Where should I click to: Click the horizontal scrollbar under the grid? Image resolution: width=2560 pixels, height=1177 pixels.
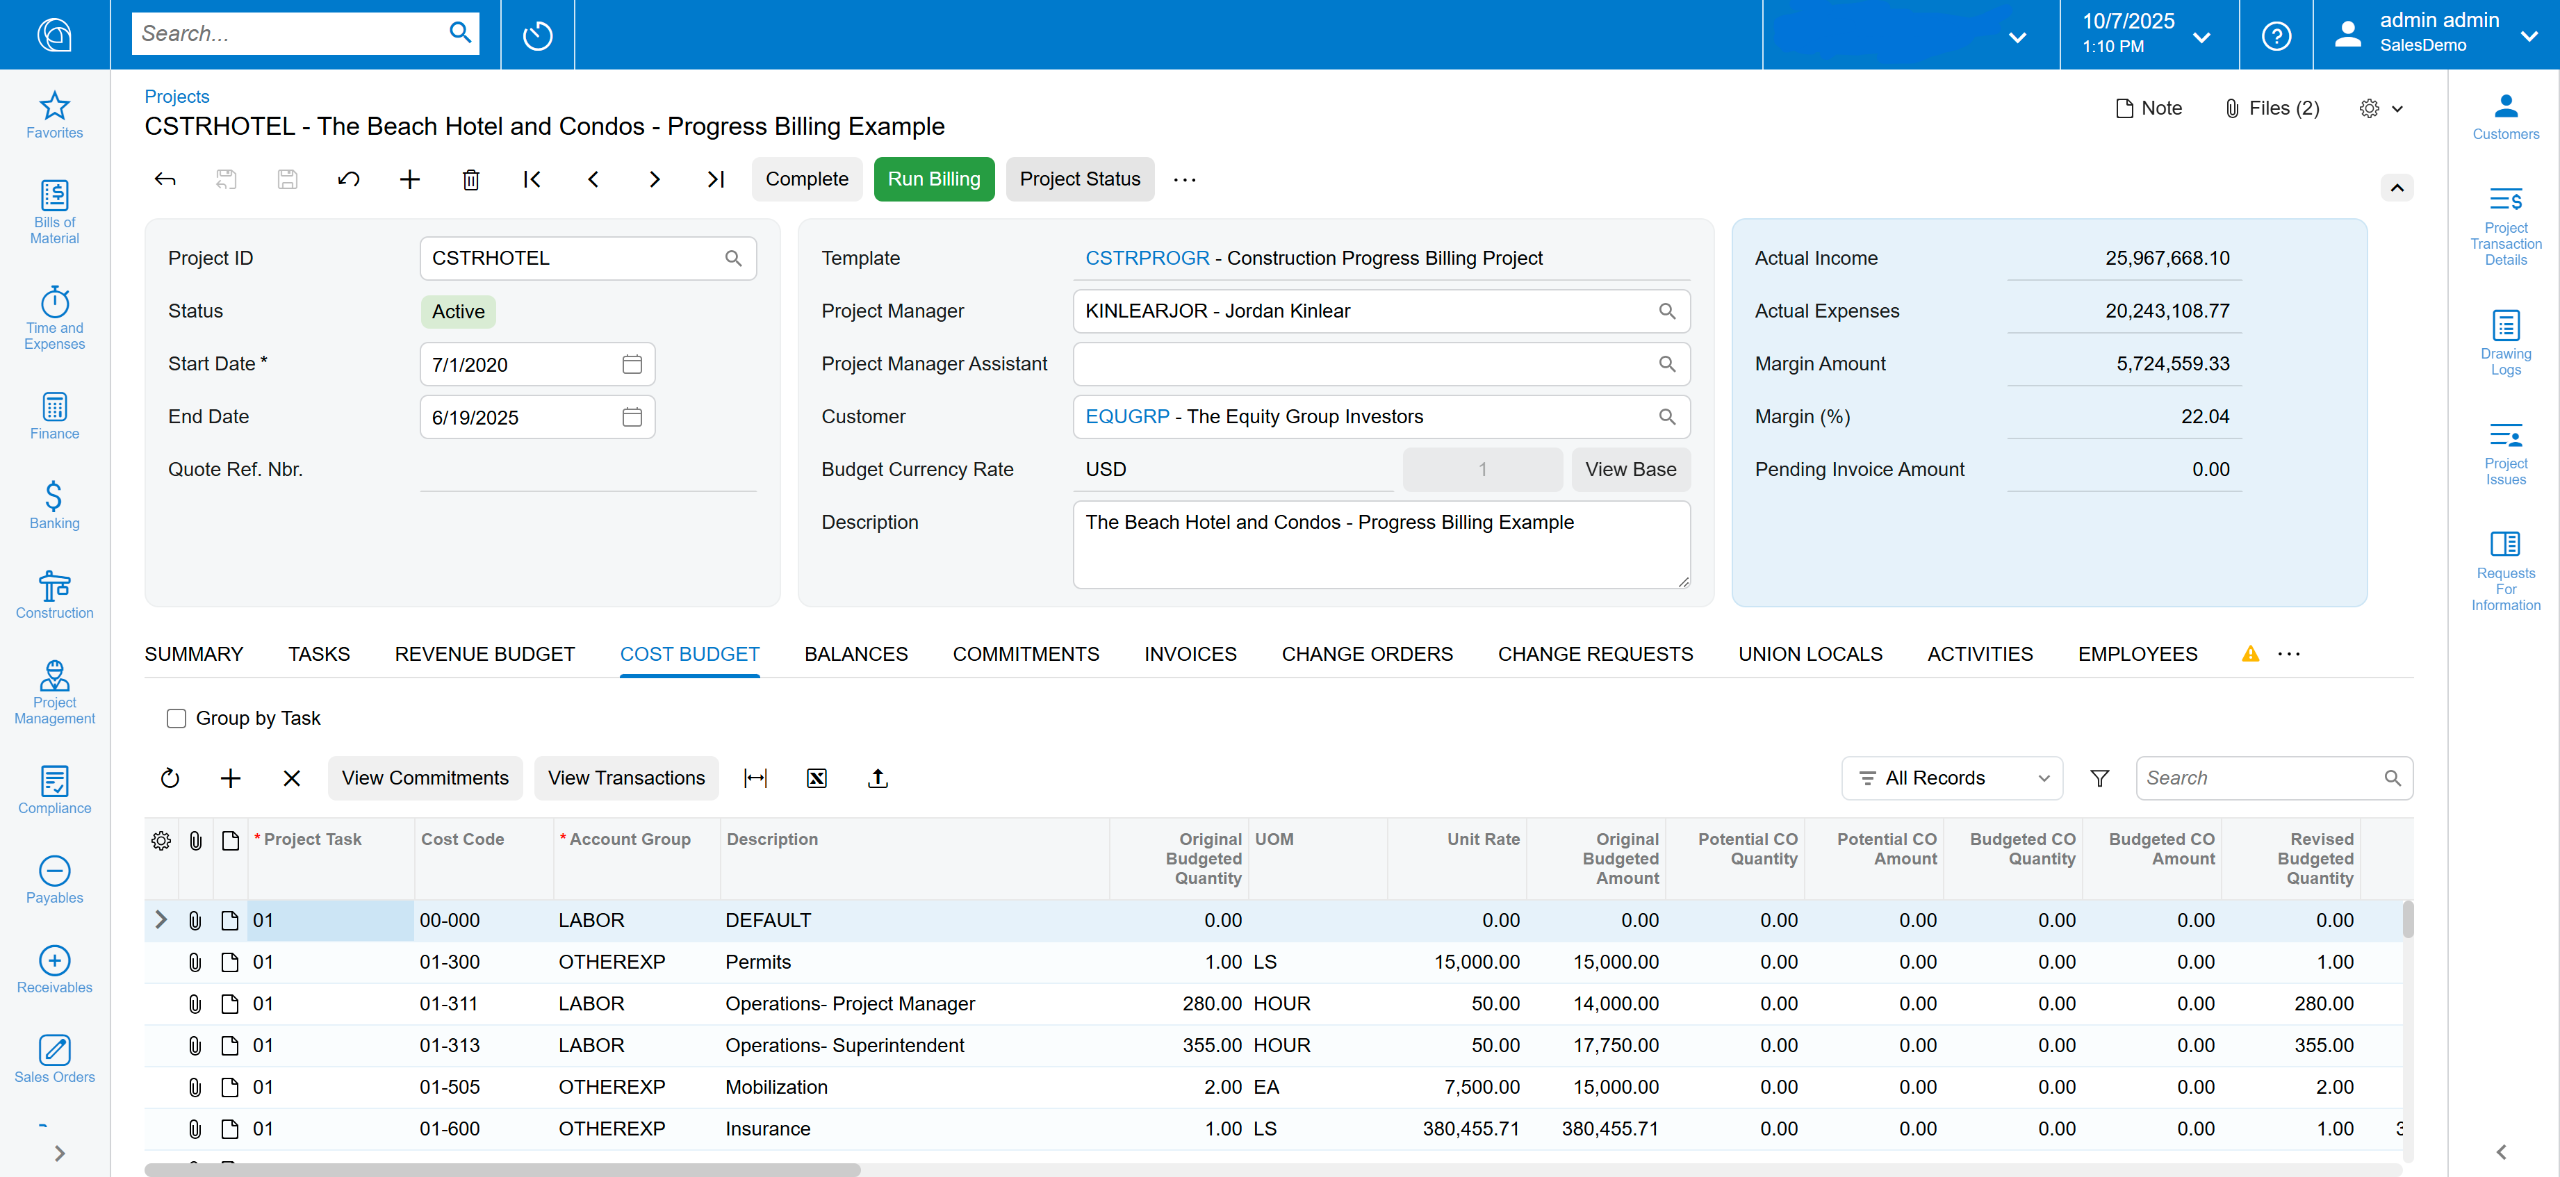(502, 1169)
